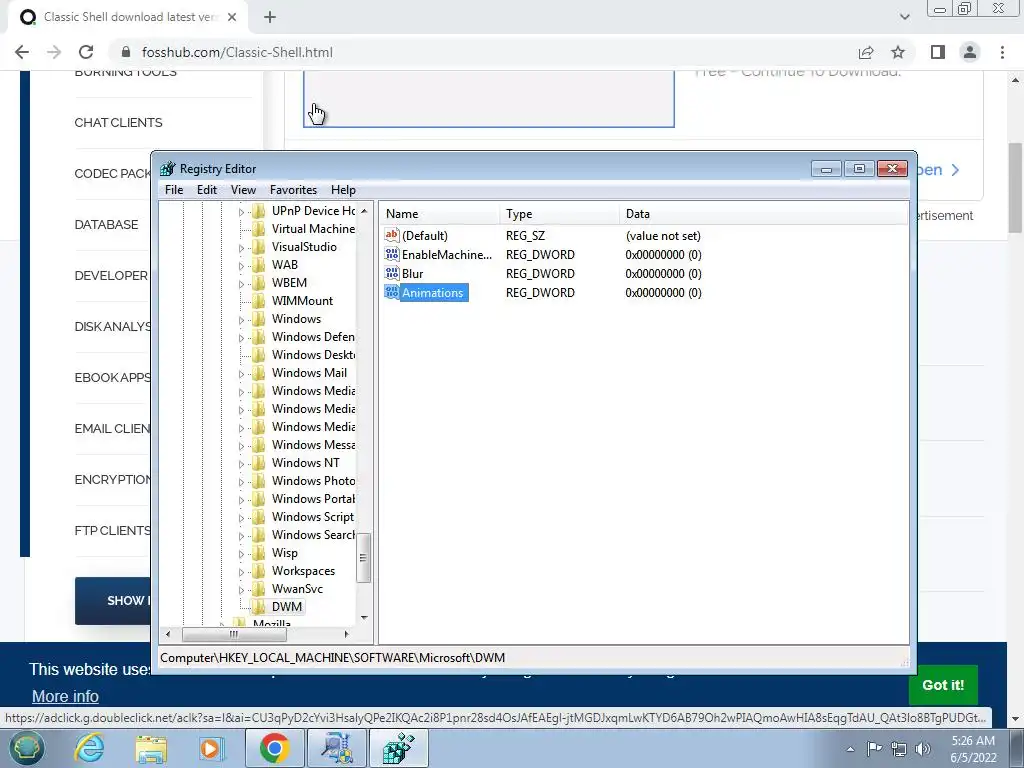Select the Classic Shell browser tab

128,17
